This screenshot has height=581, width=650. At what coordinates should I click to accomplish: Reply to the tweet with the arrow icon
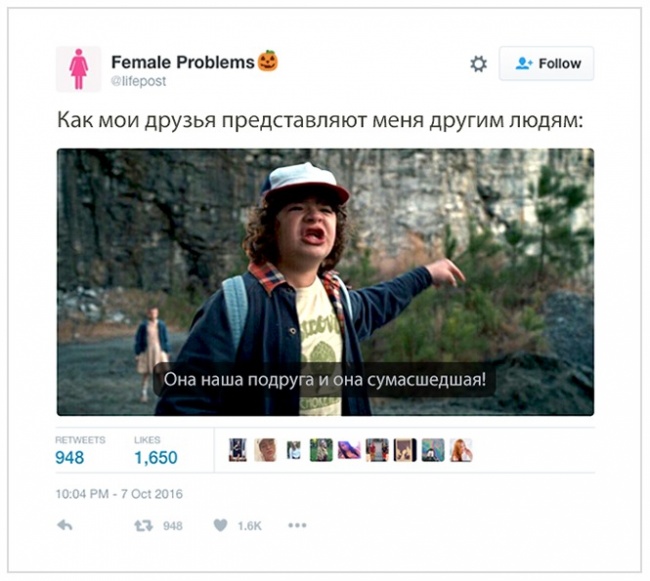[x=65, y=525]
